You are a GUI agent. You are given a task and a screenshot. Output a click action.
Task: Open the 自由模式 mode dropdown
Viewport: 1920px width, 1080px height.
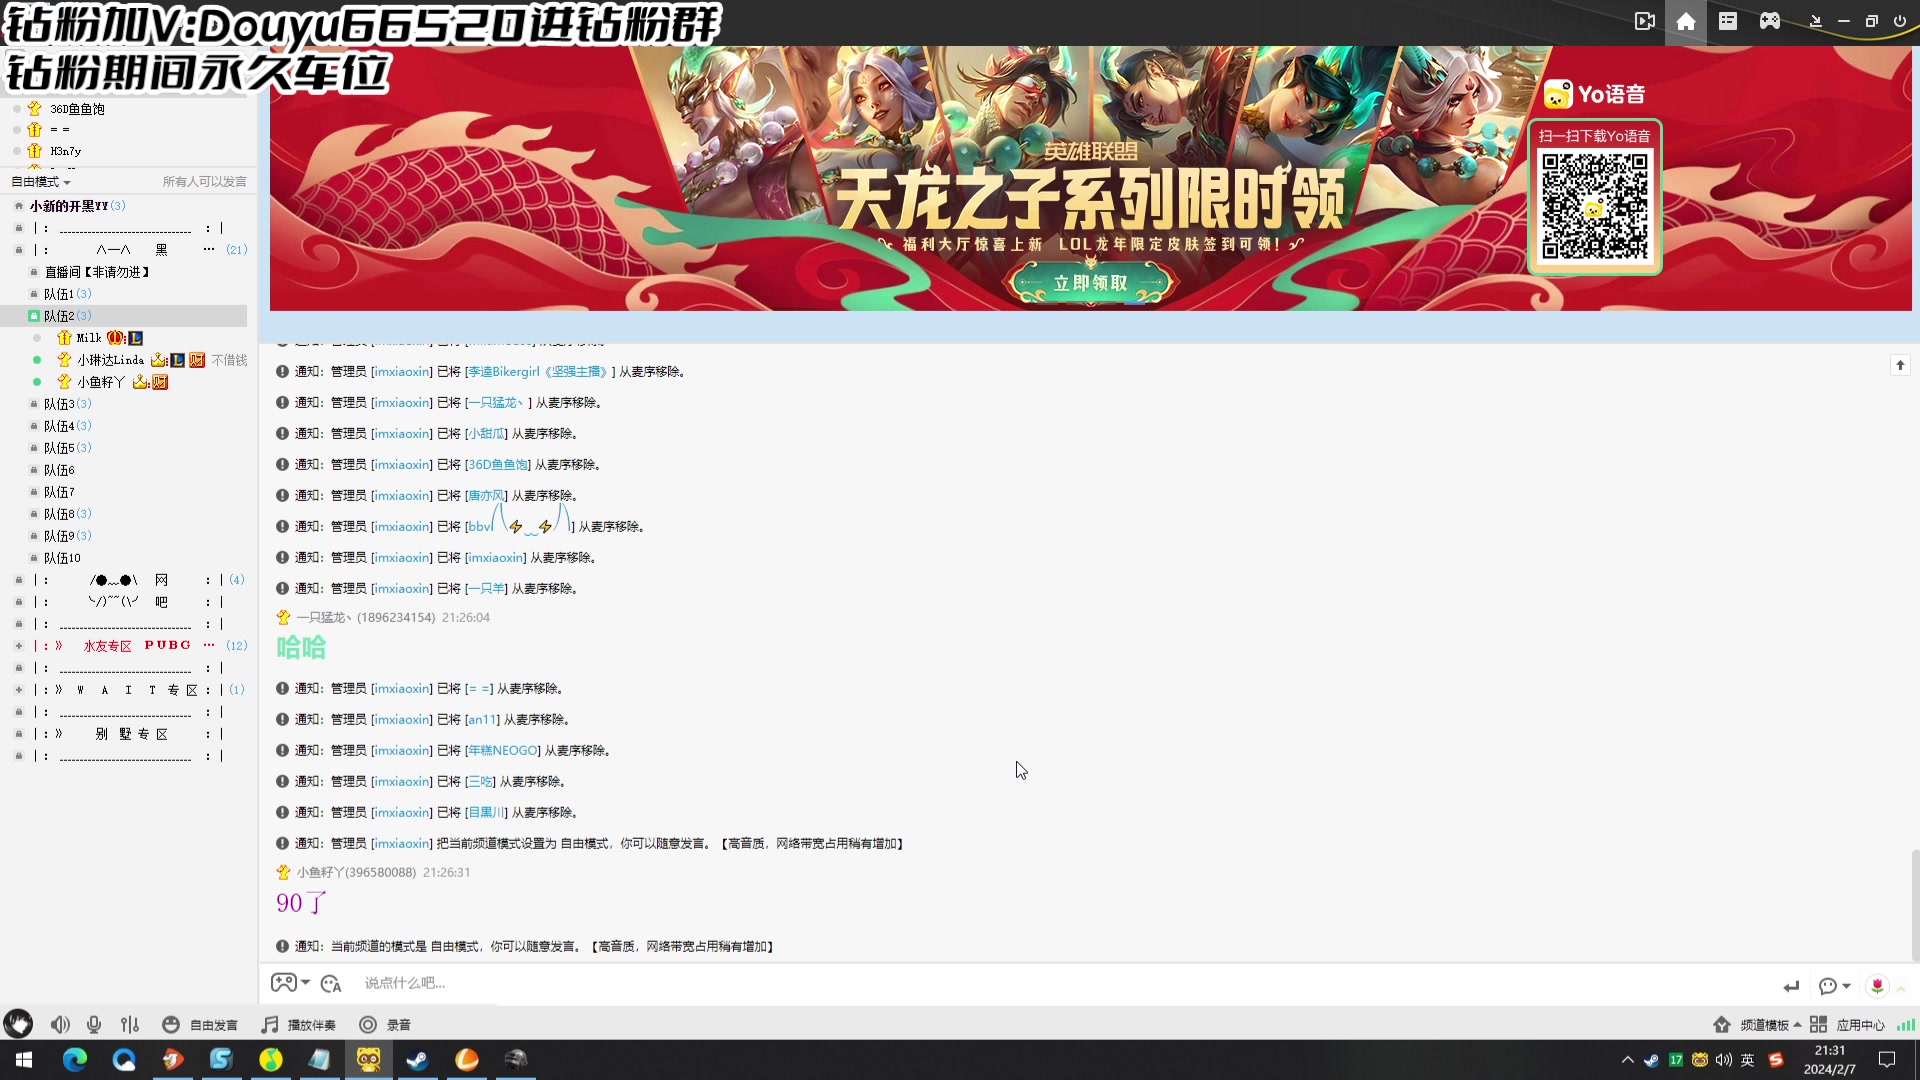41,182
